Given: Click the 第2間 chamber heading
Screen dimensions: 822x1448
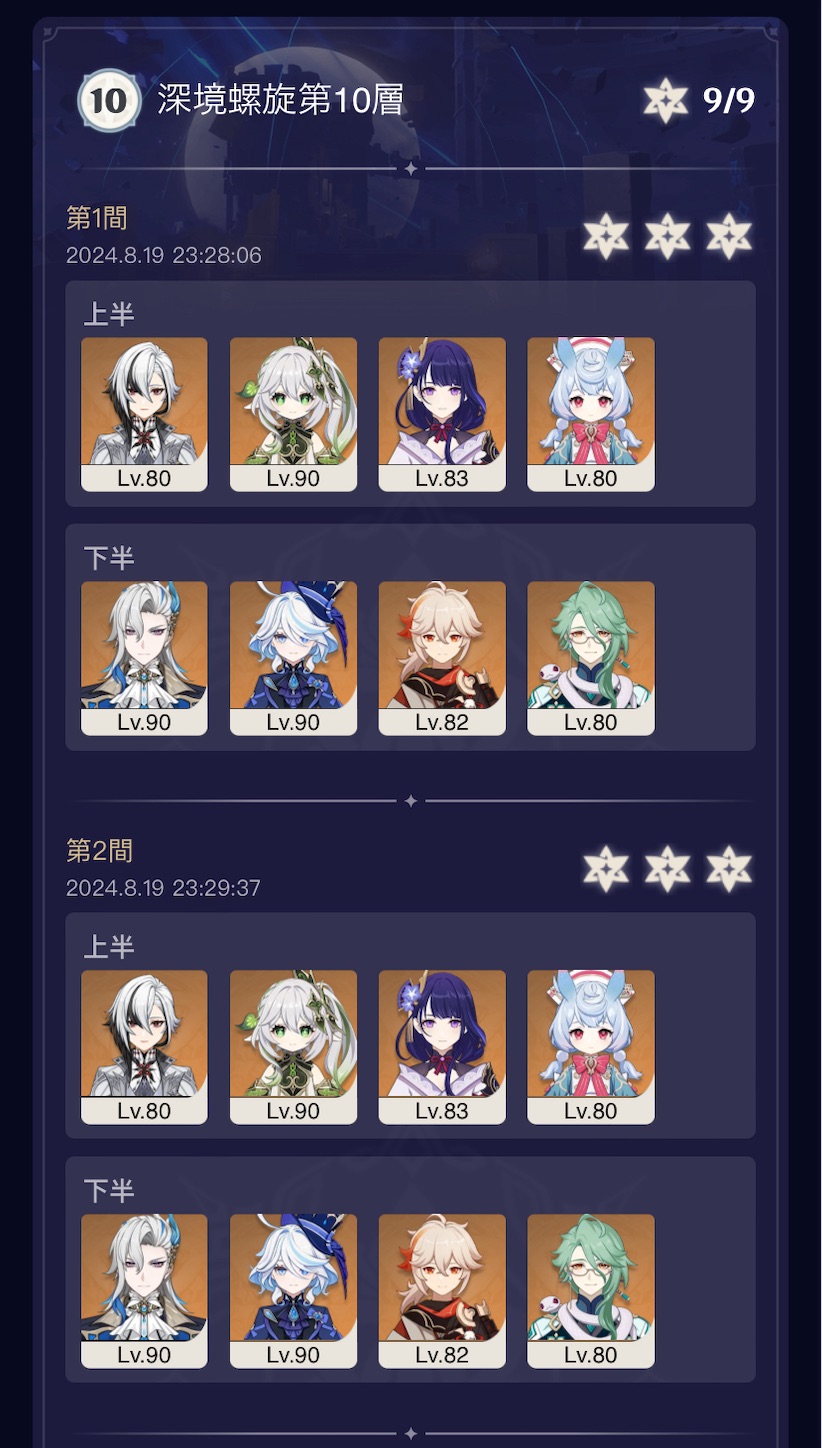Looking at the screenshot, I should click(x=99, y=851).
